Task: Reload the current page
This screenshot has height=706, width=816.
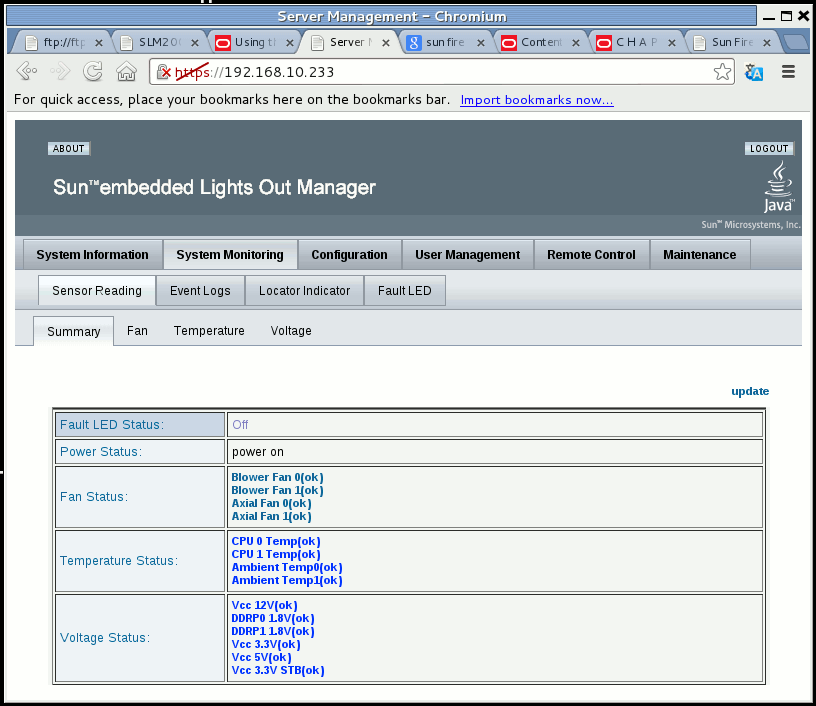Action: [x=93, y=71]
